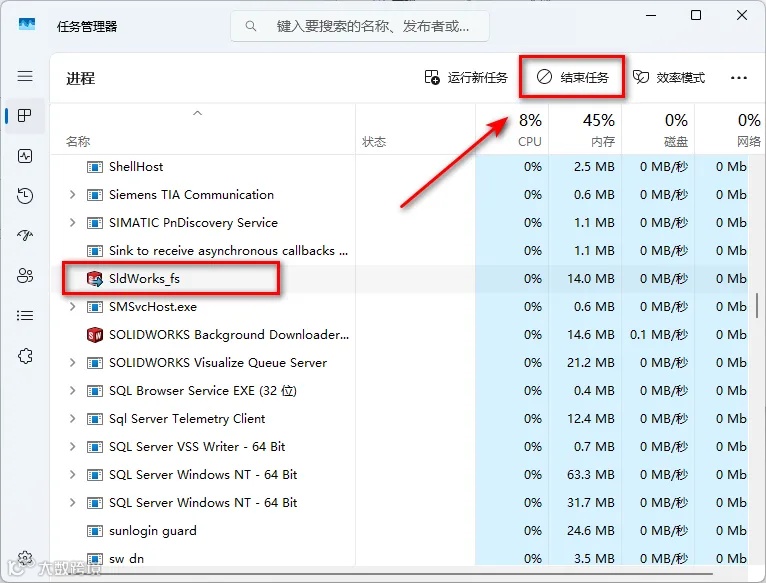Screen dimensions: 766x583
Task: Open the Processes page icon in sidebar
Action: point(25,116)
